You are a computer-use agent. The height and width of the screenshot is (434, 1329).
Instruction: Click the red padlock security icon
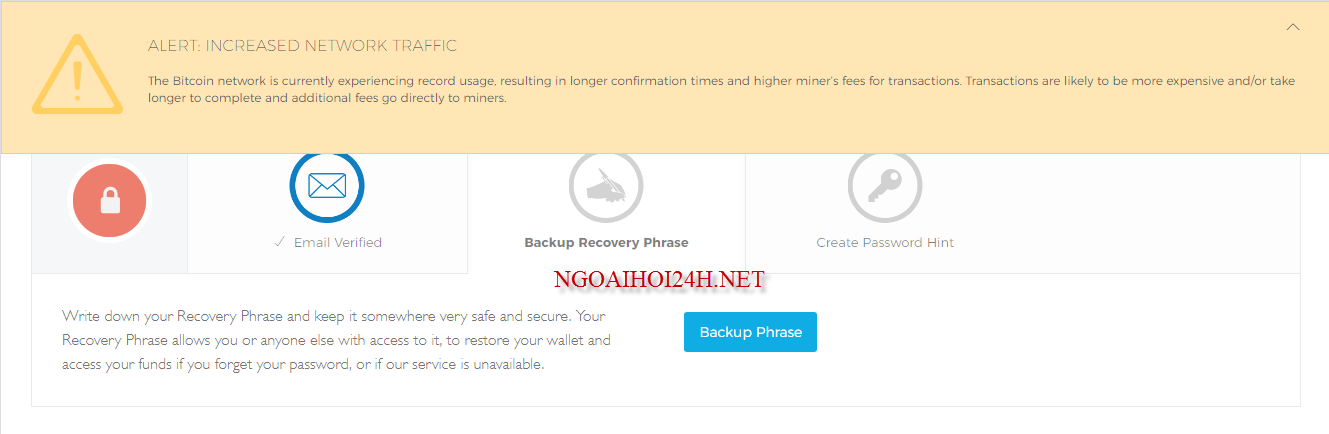[x=109, y=202]
